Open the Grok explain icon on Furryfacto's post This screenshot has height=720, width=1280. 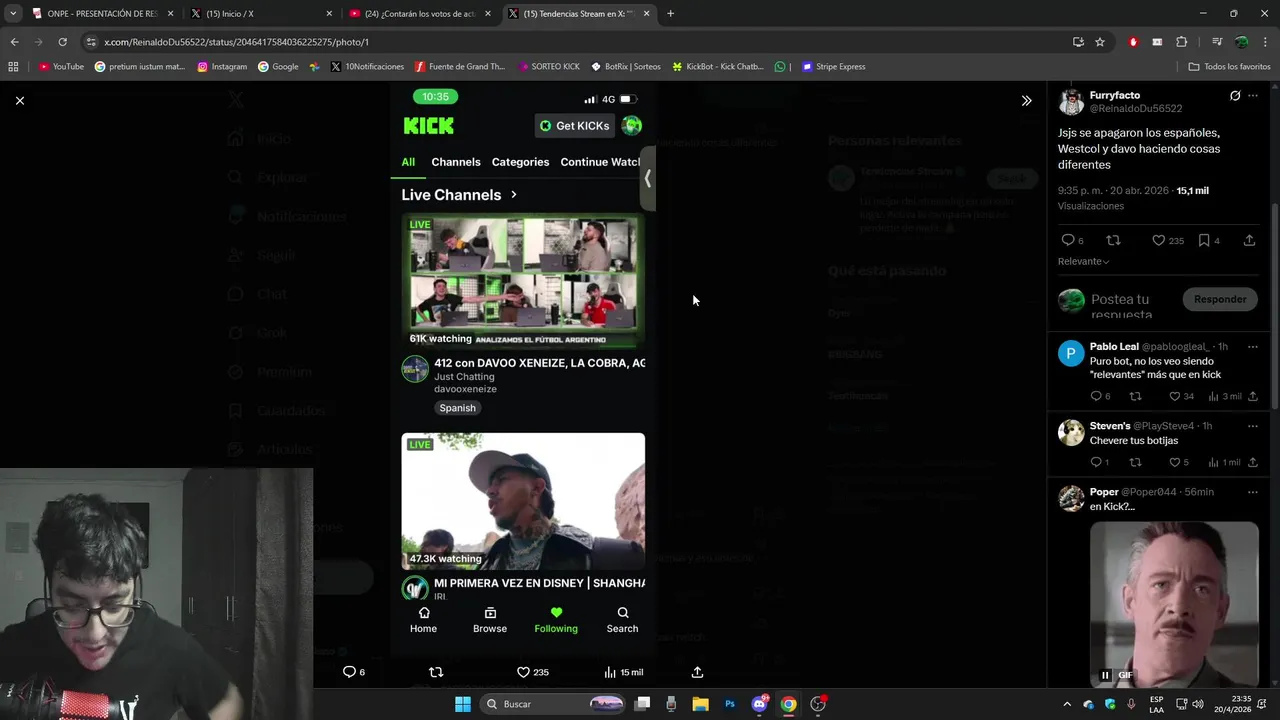(x=1235, y=96)
